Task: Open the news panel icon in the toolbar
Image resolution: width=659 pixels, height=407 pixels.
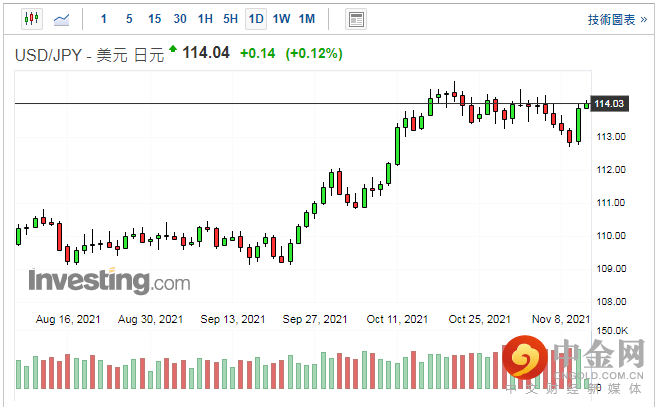Action: coord(355,19)
